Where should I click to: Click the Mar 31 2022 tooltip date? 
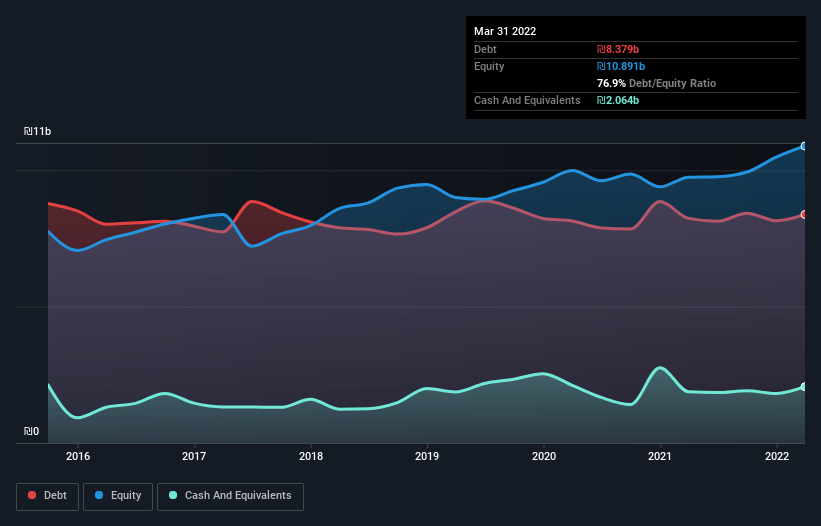click(505, 31)
